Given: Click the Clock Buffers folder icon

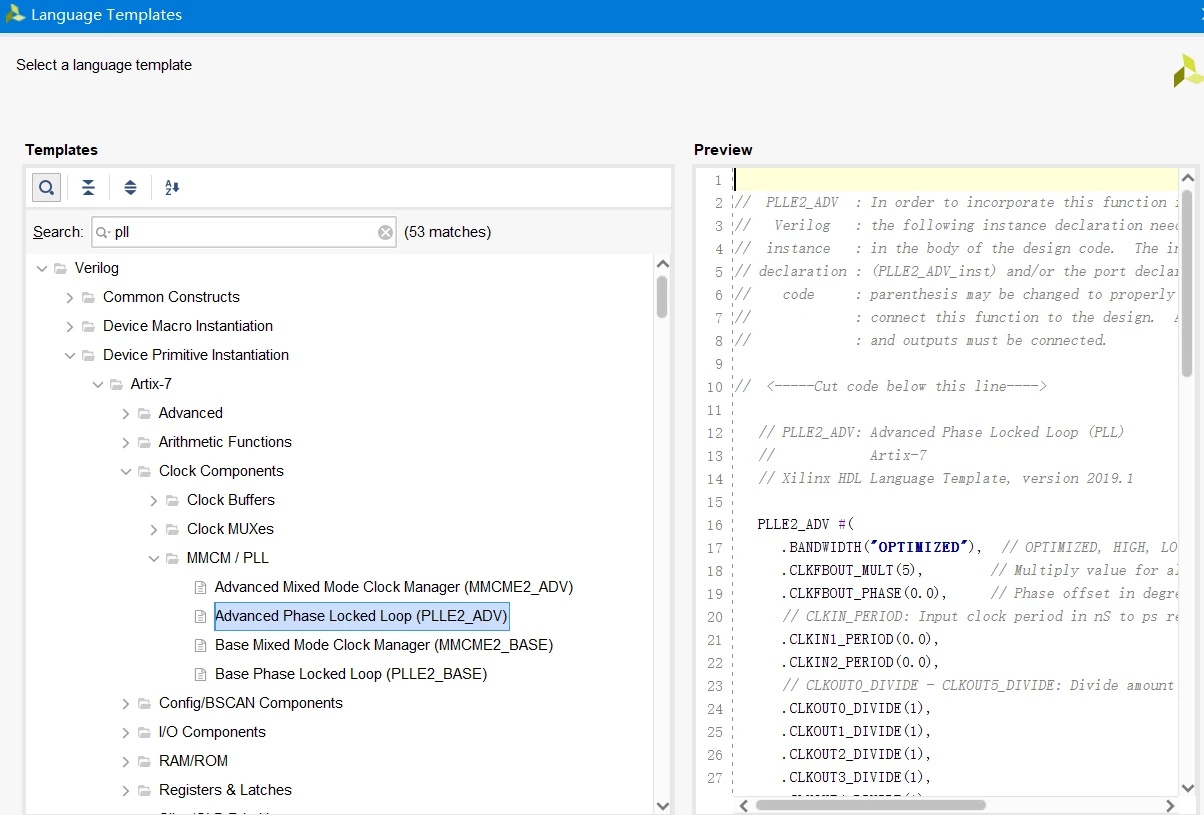Looking at the screenshot, I should [172, 500].
